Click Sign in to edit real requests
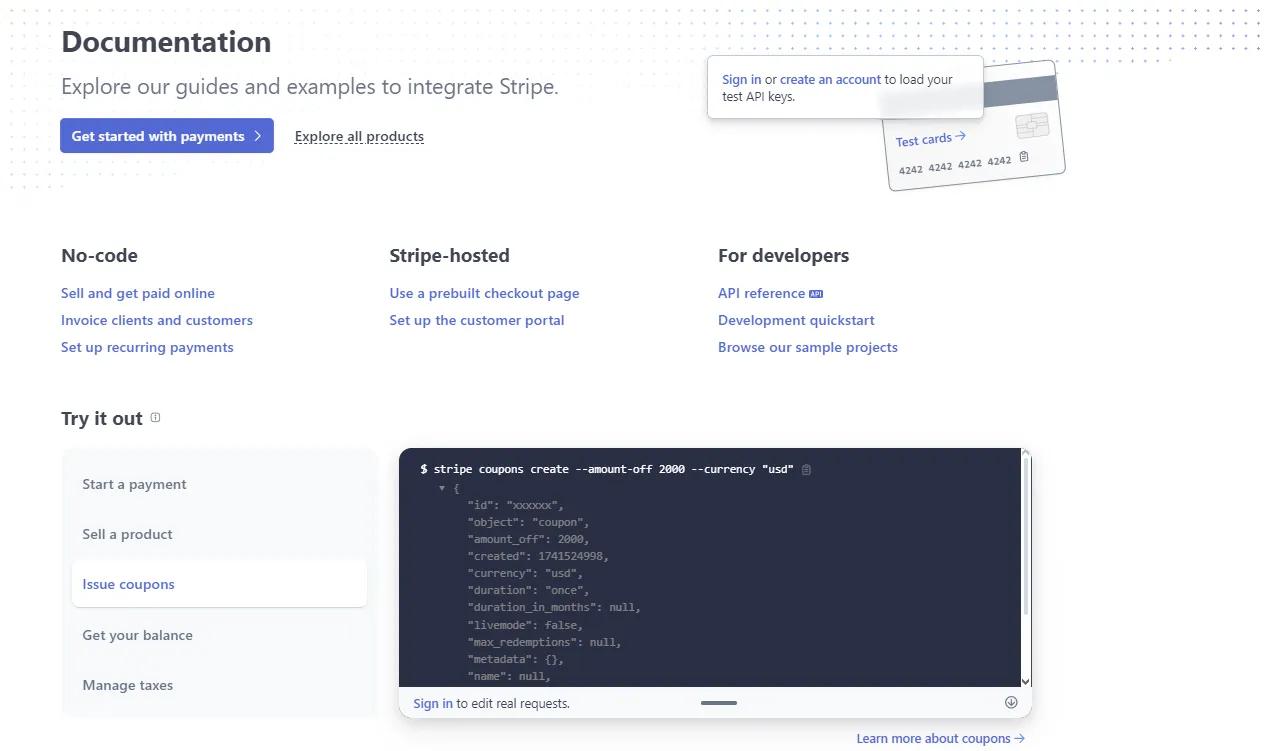 [x=433, y=703]
